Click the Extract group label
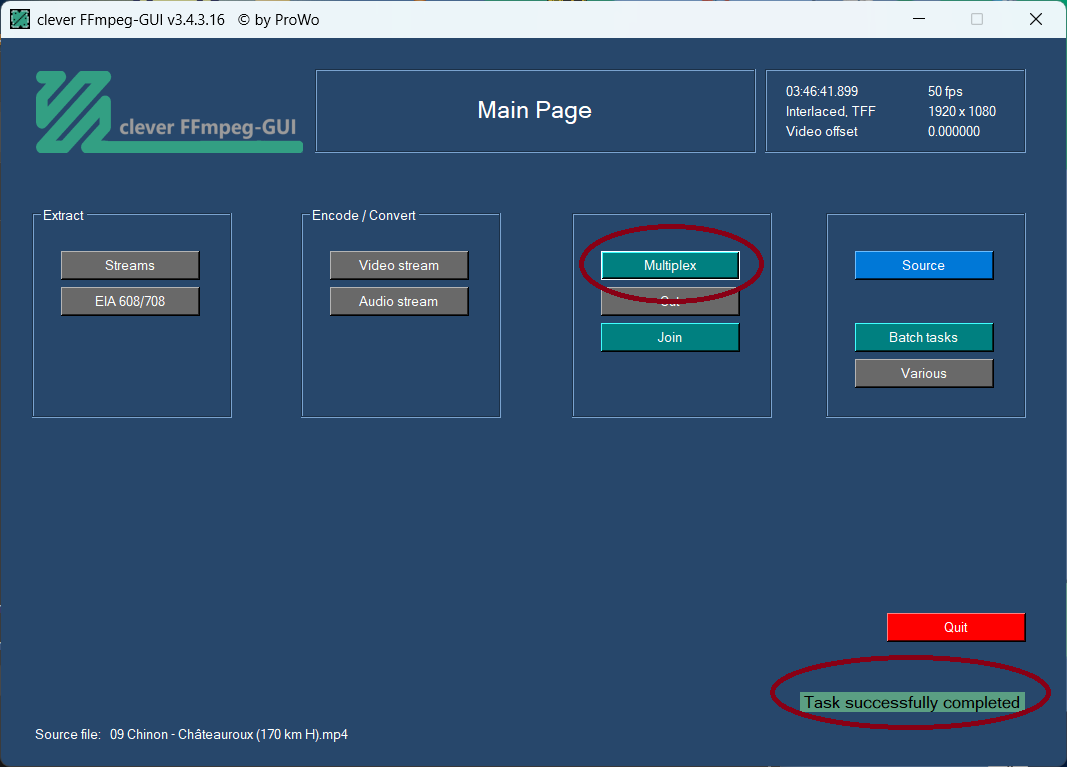 coord(63,215)
